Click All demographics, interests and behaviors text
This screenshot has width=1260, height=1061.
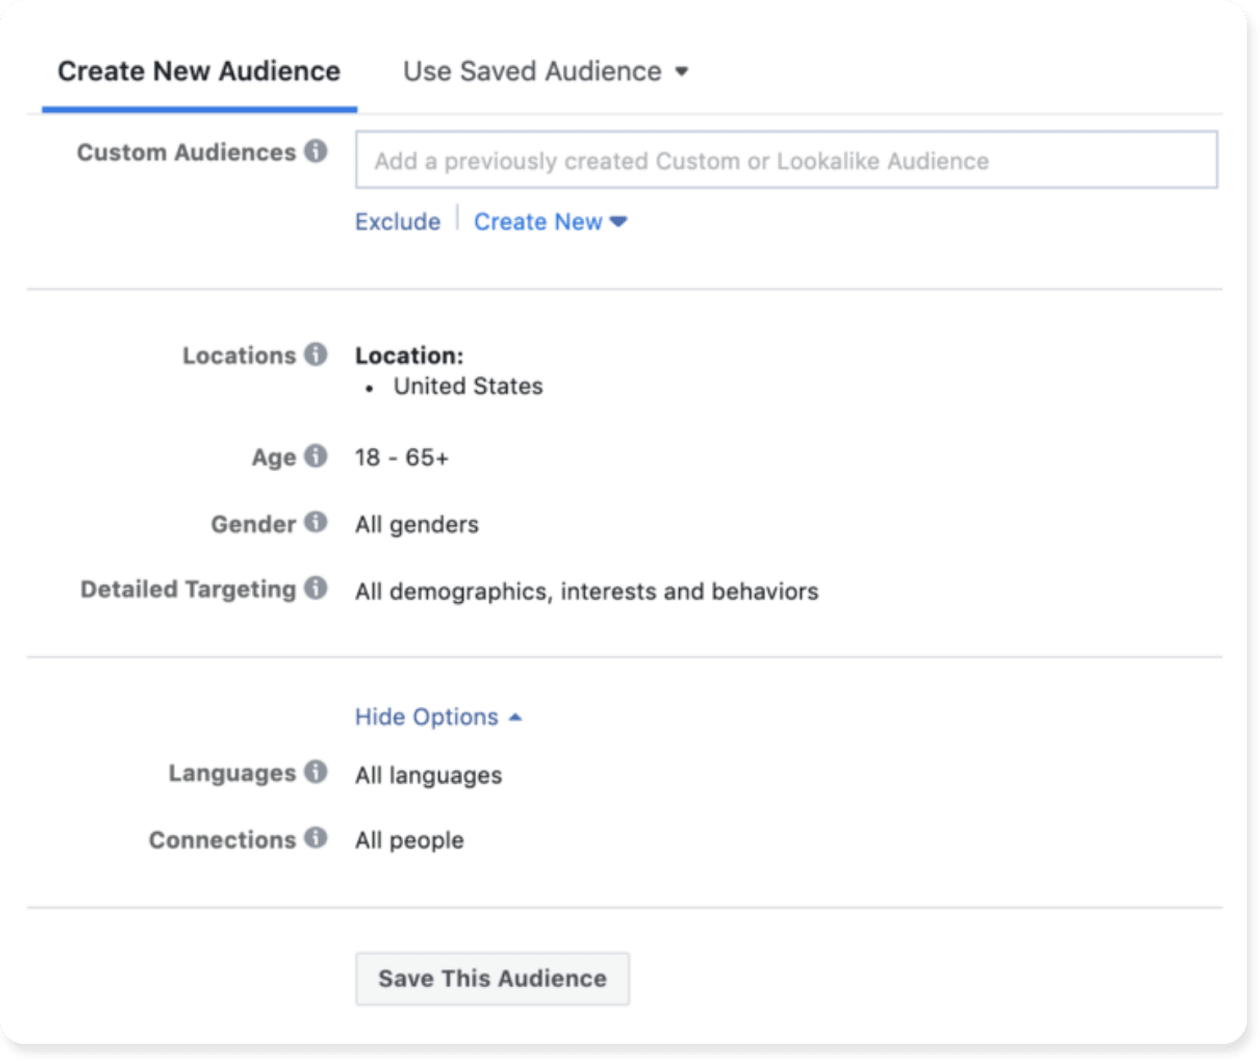tap(587, 592)
